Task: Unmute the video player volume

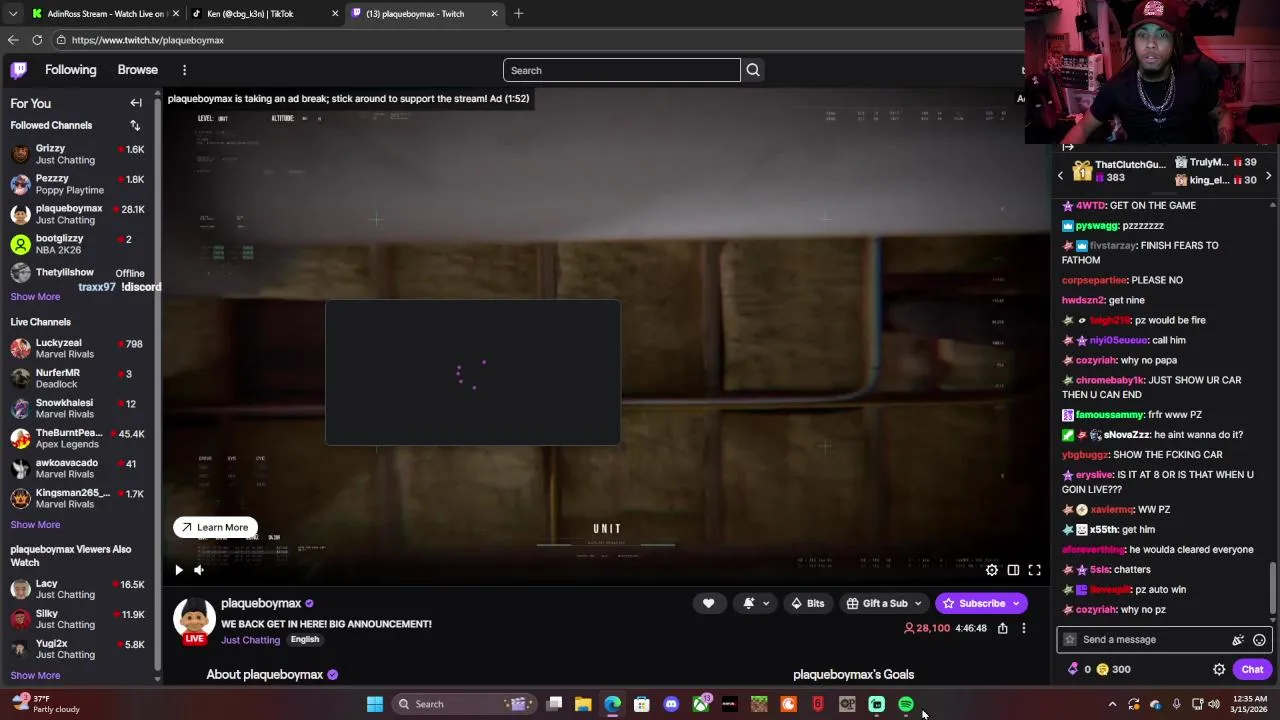Action: [199, 570]
